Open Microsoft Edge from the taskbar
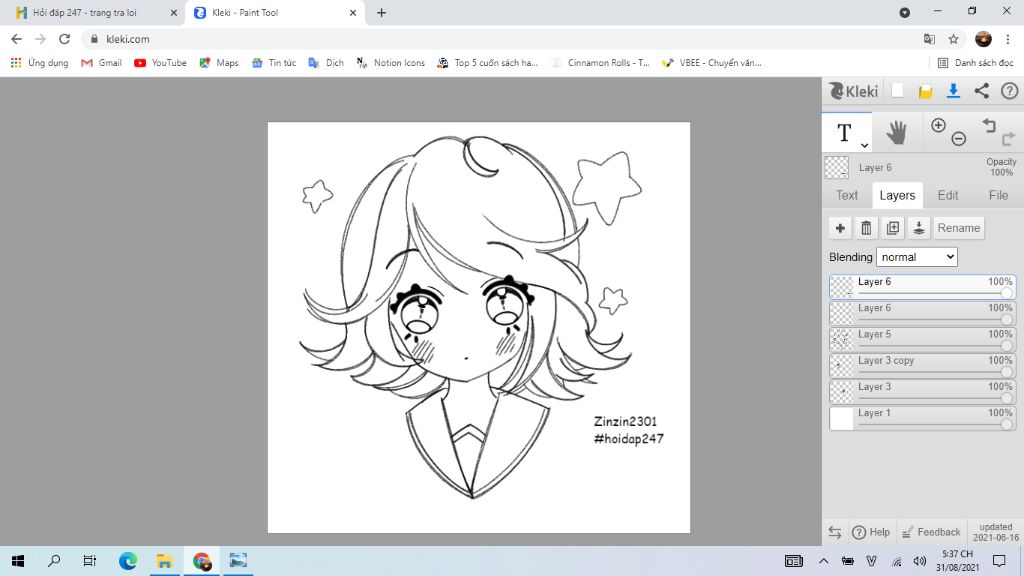Screen dimensions: 1024x576 128,561
